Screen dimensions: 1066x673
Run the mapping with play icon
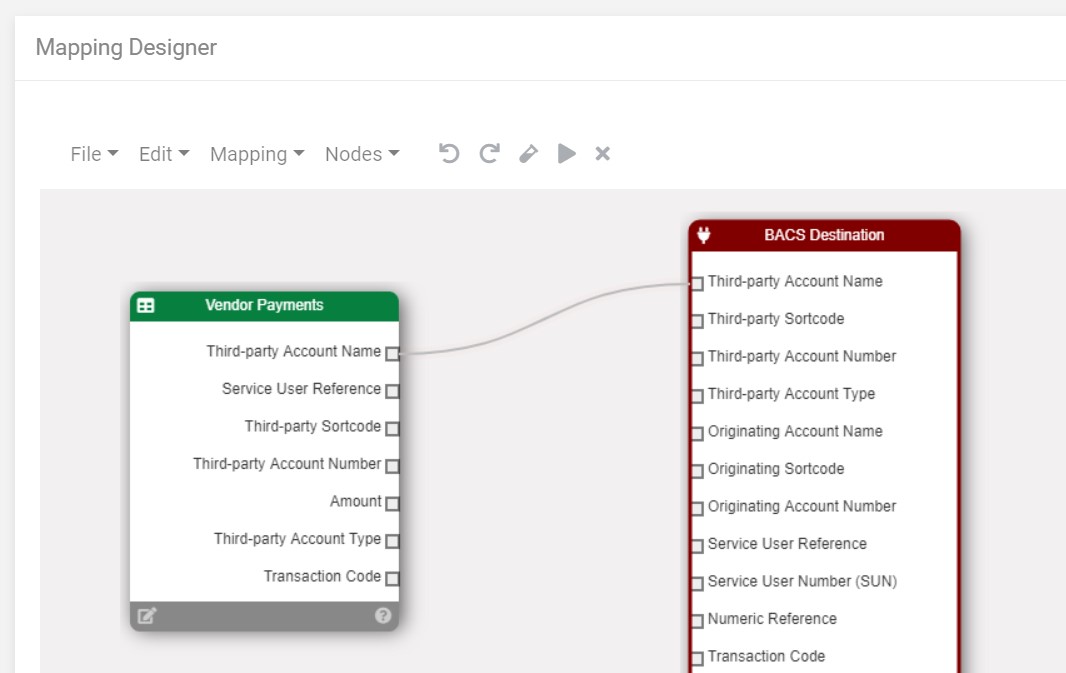[x=566, y=154]
